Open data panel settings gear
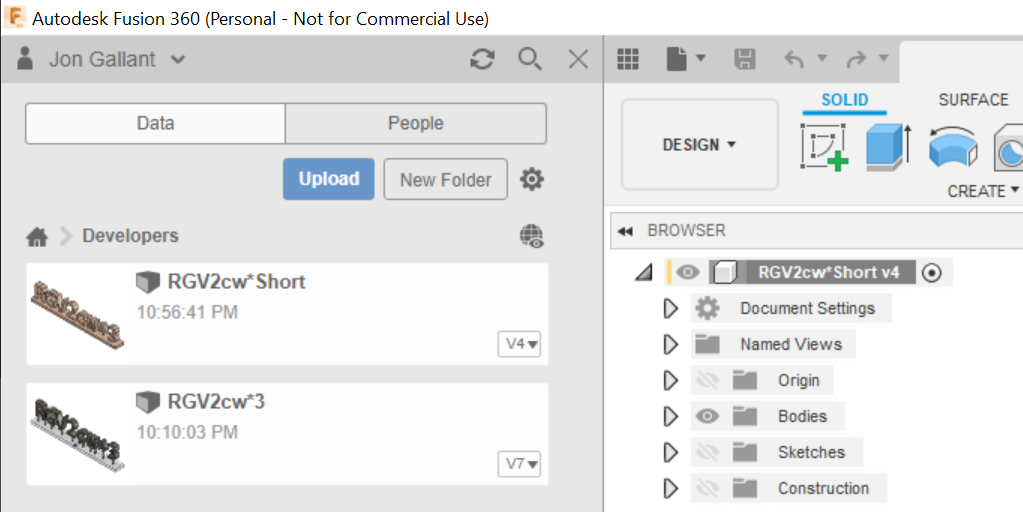The height and width of the screenshot is (512, 1023). click(532, 180)
